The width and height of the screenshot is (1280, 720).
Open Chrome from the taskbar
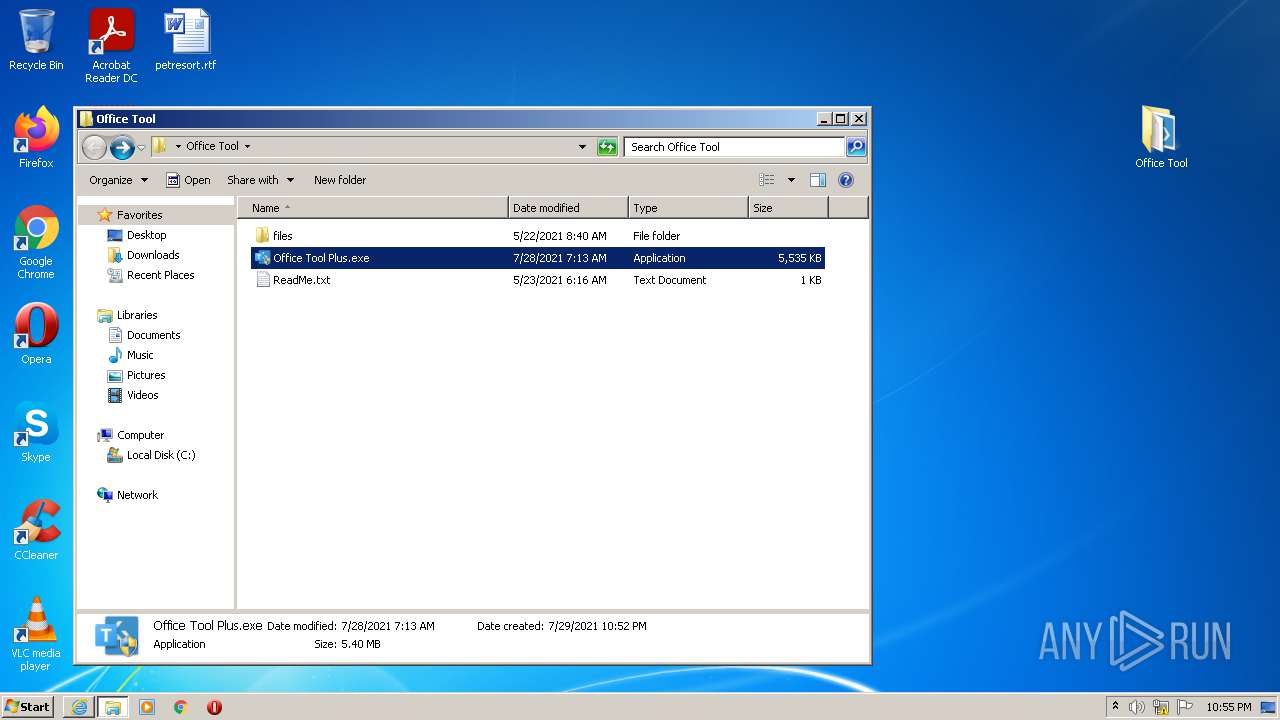coord(181,707)
